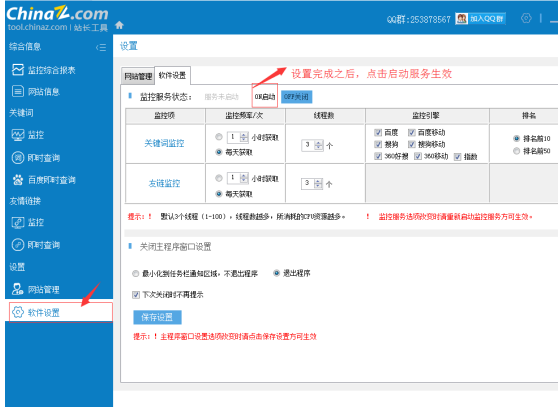Image resolution: width=558 pixels, height=408 pixels.
Task: Toggle the 搜狗 engine checkbox
Action: tap(378, 144)
